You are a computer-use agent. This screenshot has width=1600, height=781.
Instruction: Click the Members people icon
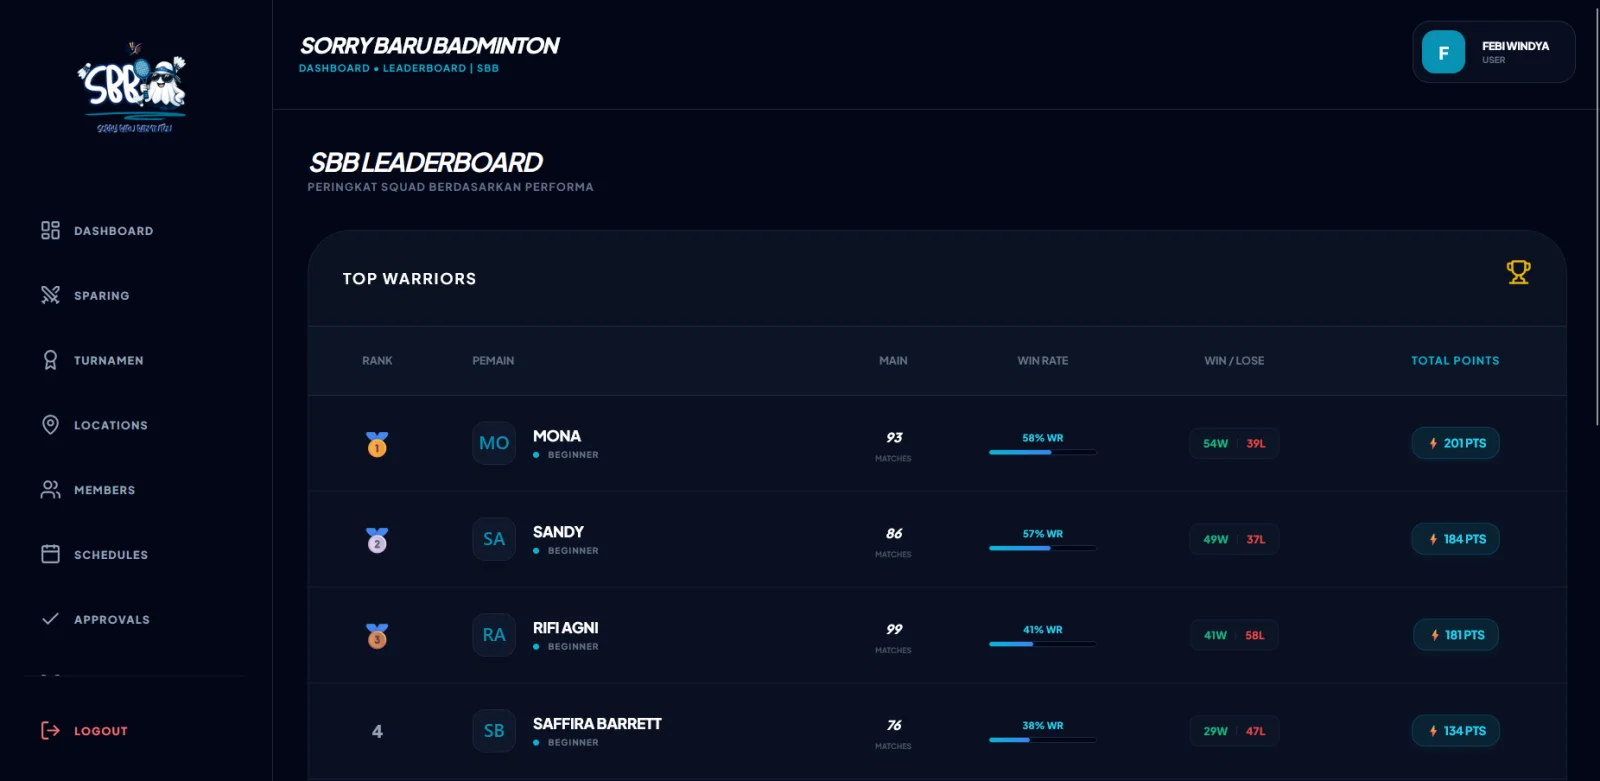50,489
